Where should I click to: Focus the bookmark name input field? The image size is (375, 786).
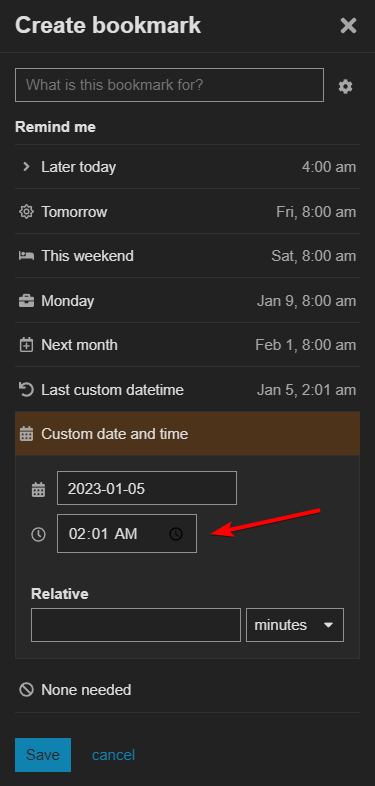(x=169, y=85)
